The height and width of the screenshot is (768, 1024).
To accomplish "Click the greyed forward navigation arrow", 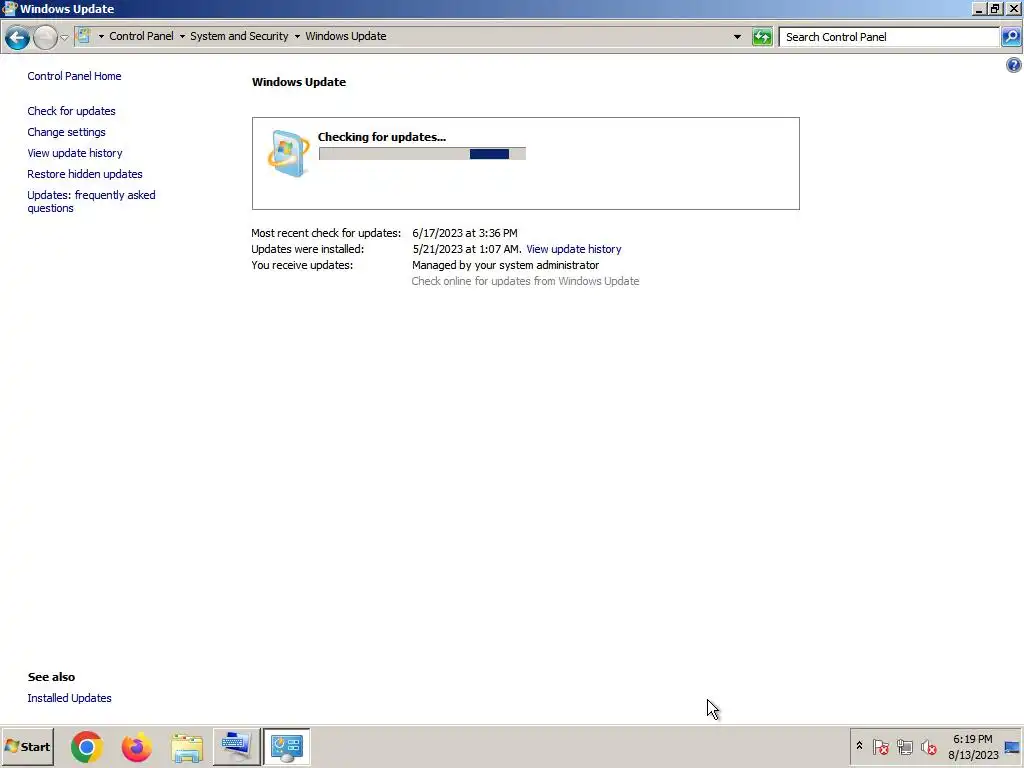I will (45, 37).
